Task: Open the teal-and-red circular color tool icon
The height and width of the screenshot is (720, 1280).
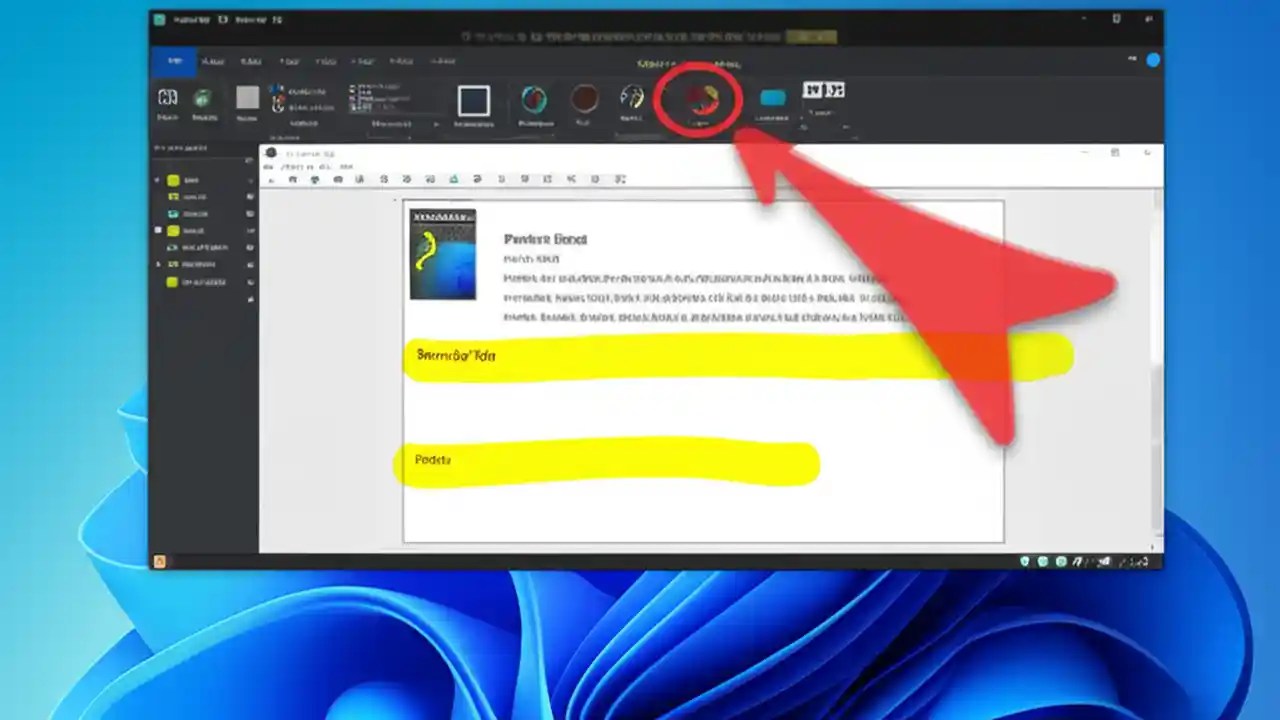Action: 535,100
